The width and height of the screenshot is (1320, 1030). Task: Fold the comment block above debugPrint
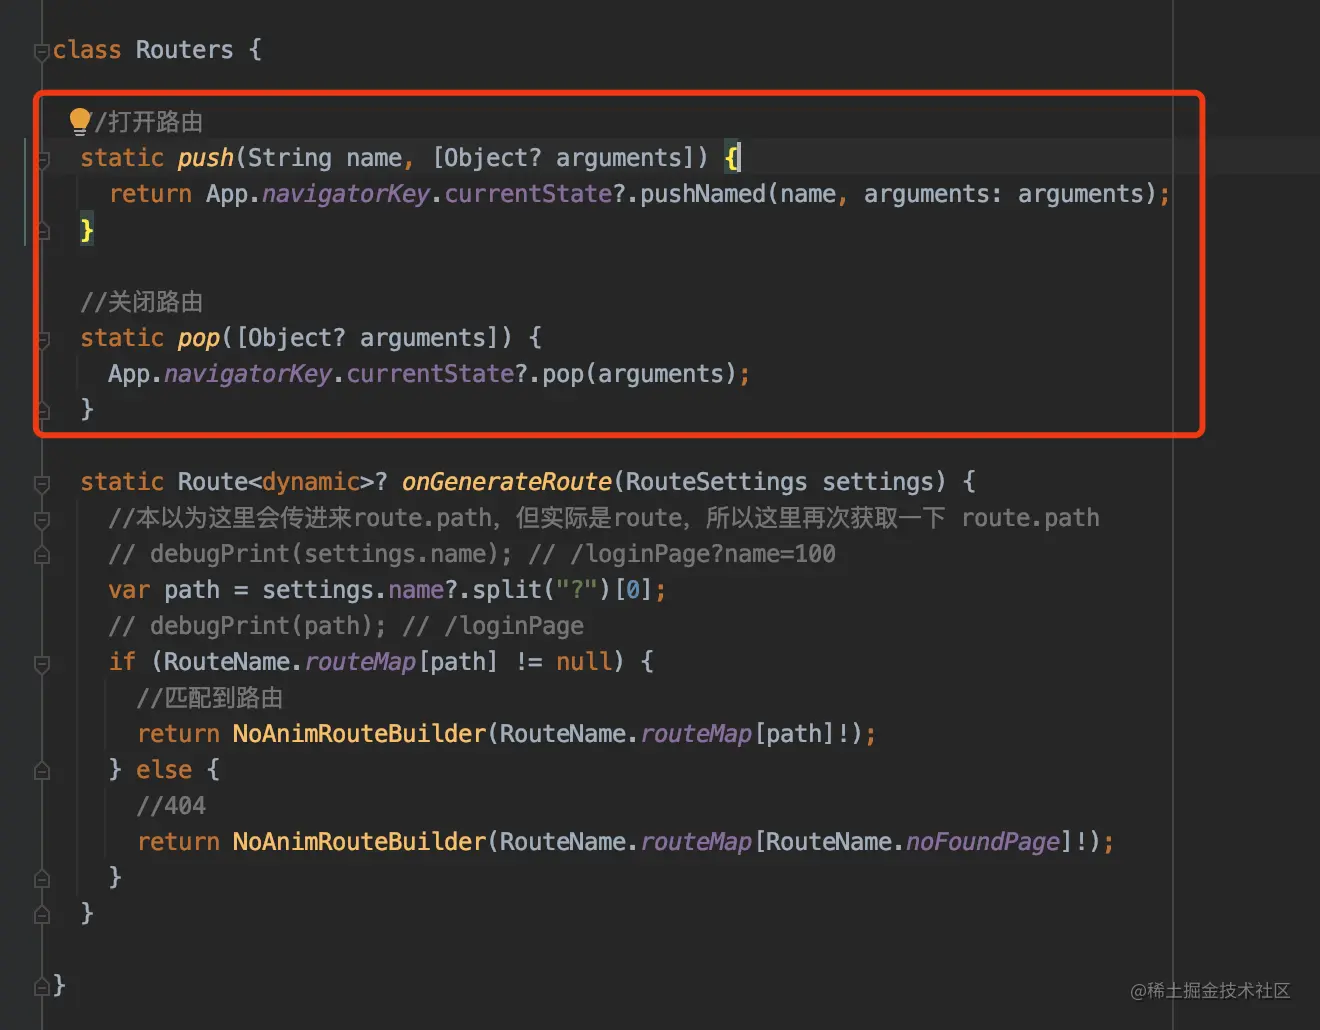[42, 519]
